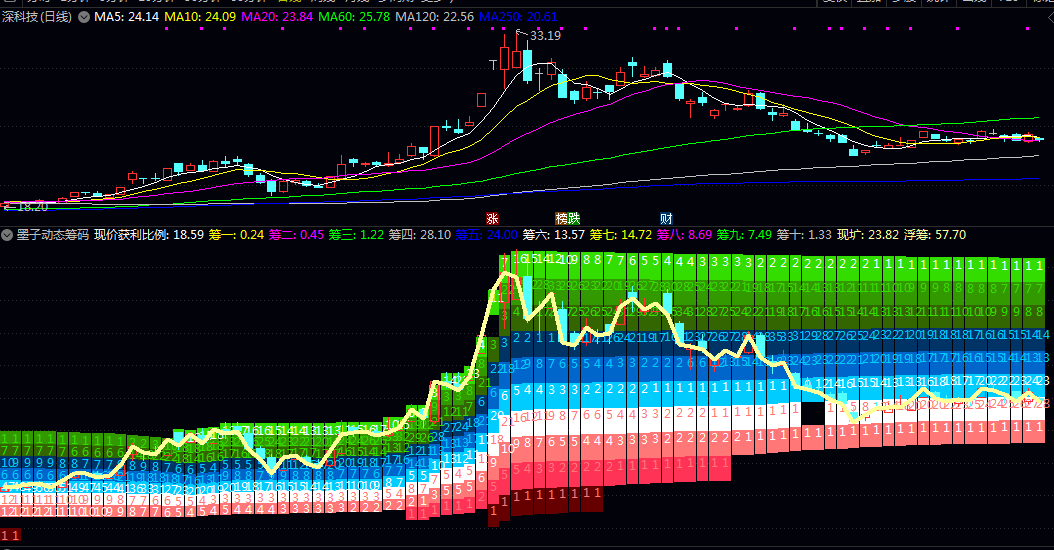This screenshot has width=1054, height=550.
Task: Open the dropdown beside 深科技(日线)
Action: click(x=84, y=17)
